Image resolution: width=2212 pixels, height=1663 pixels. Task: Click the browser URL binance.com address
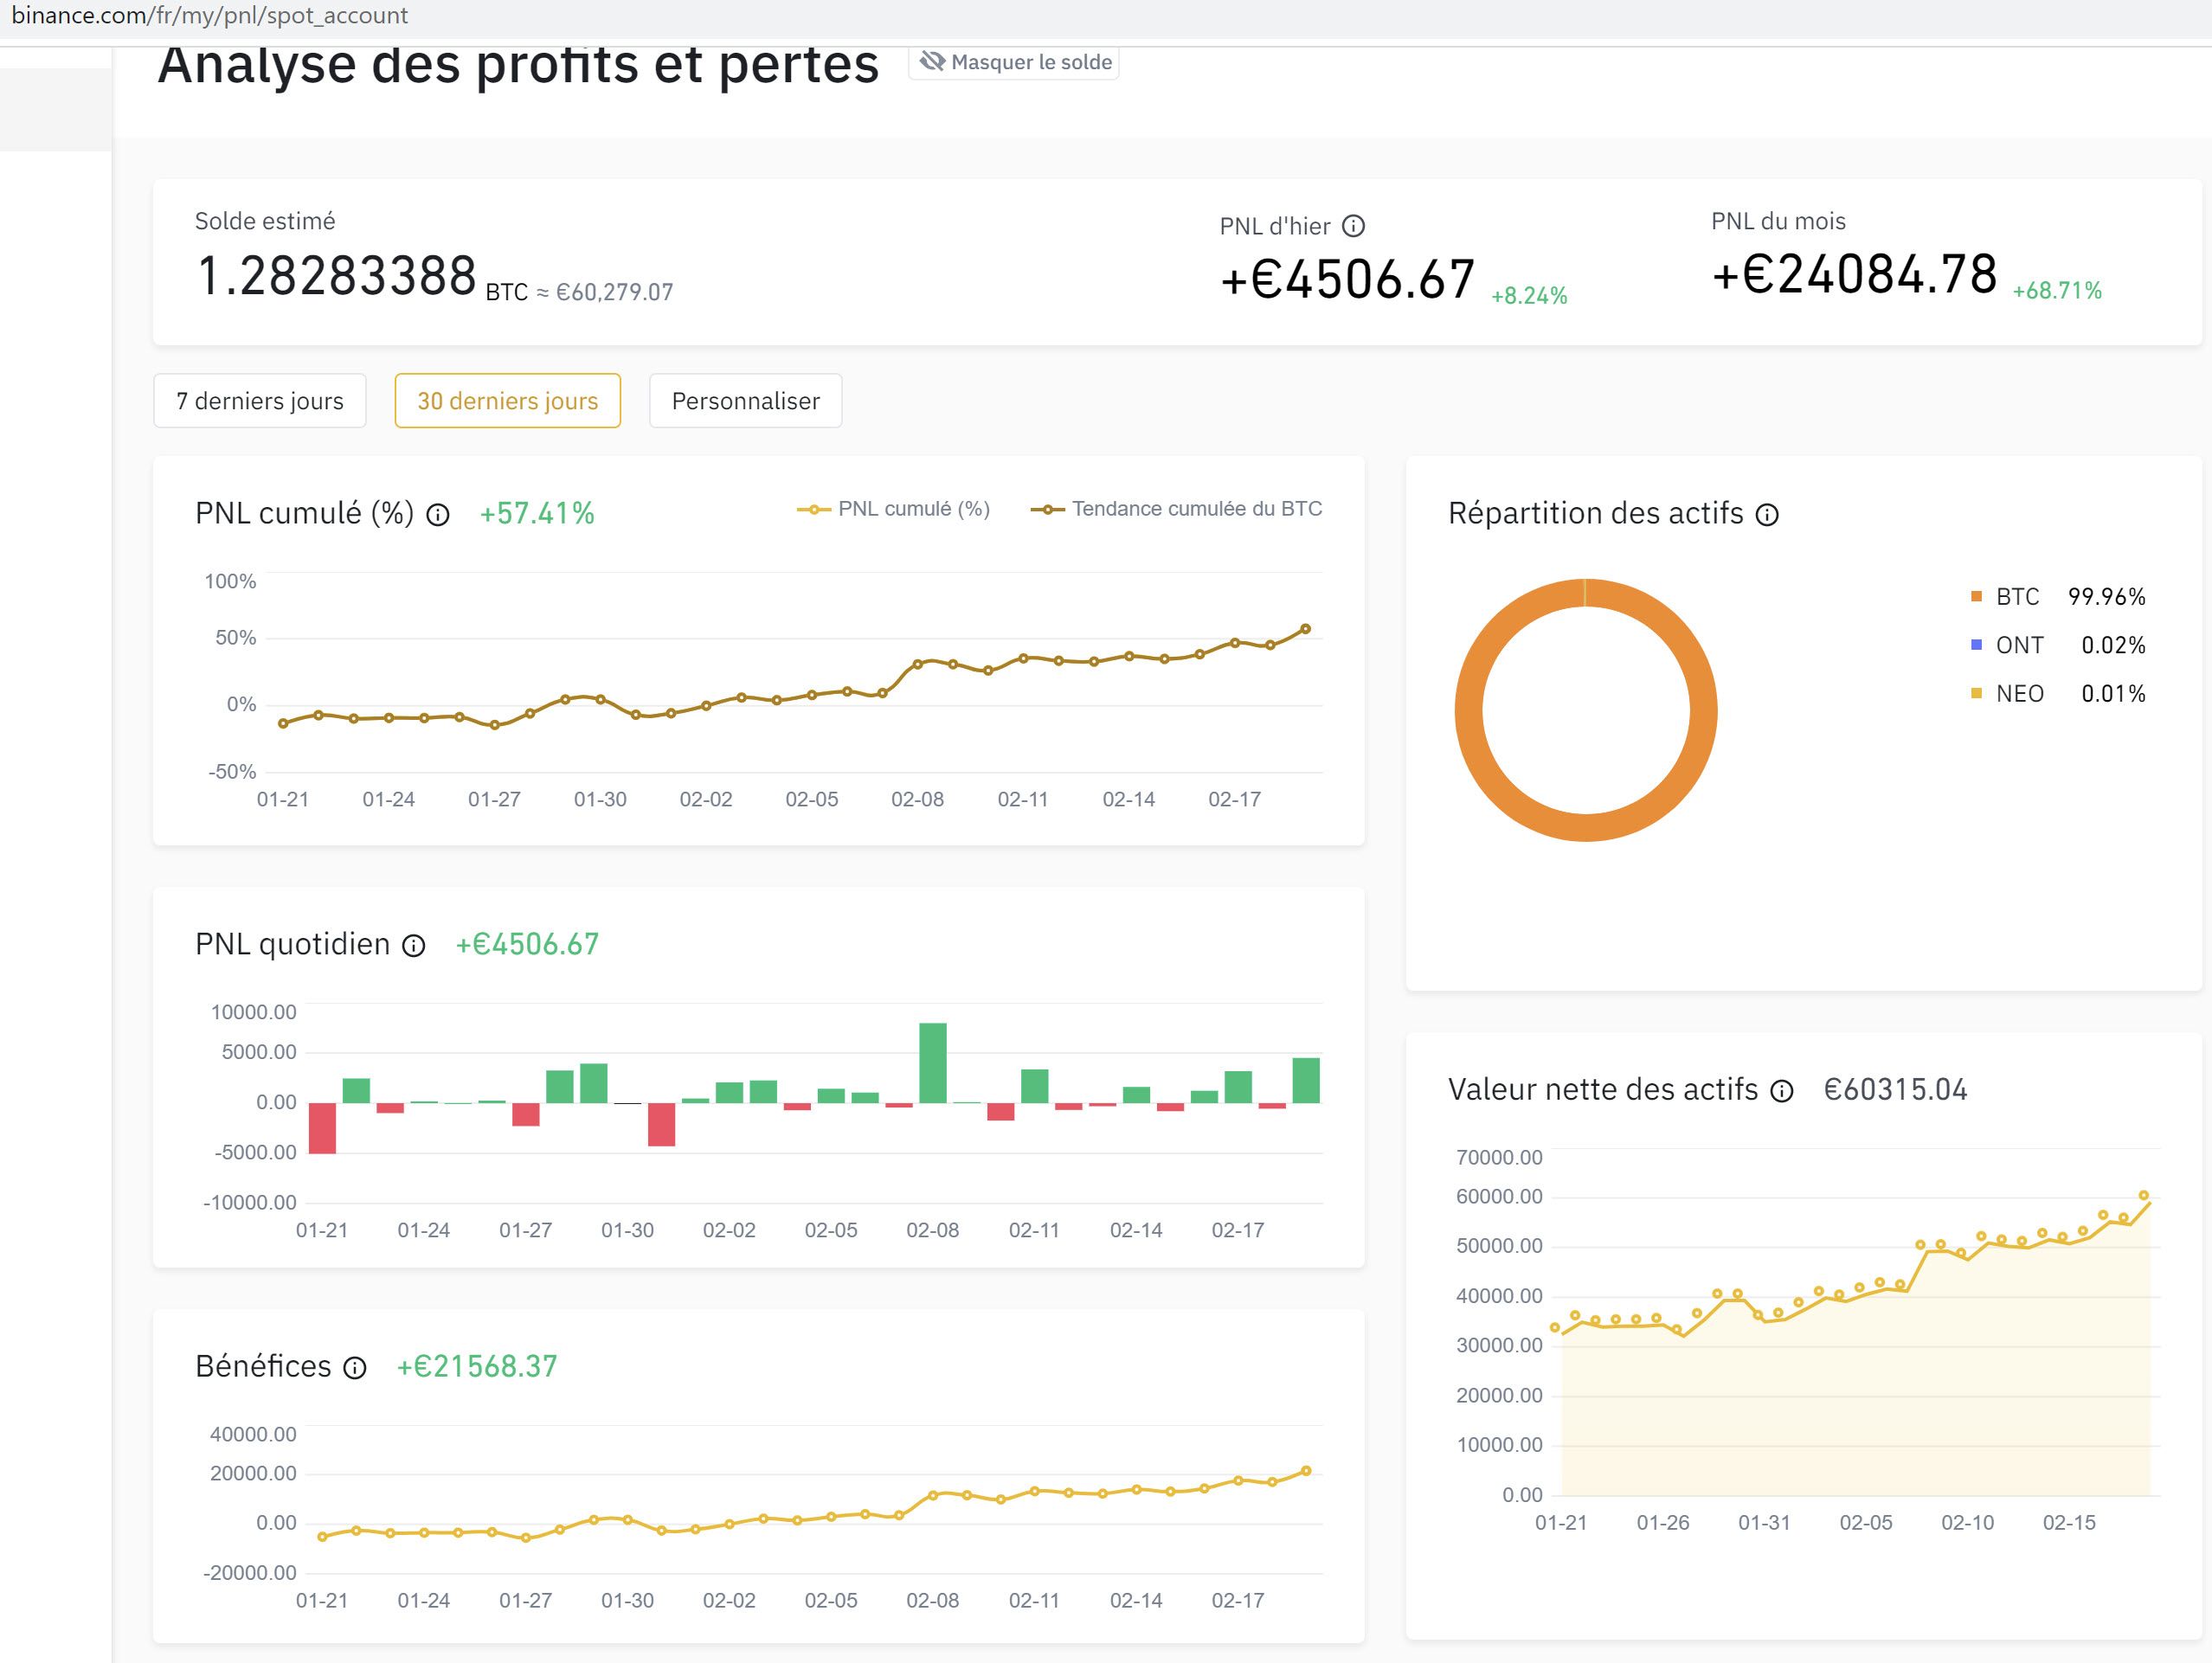[x=210, y=15]
